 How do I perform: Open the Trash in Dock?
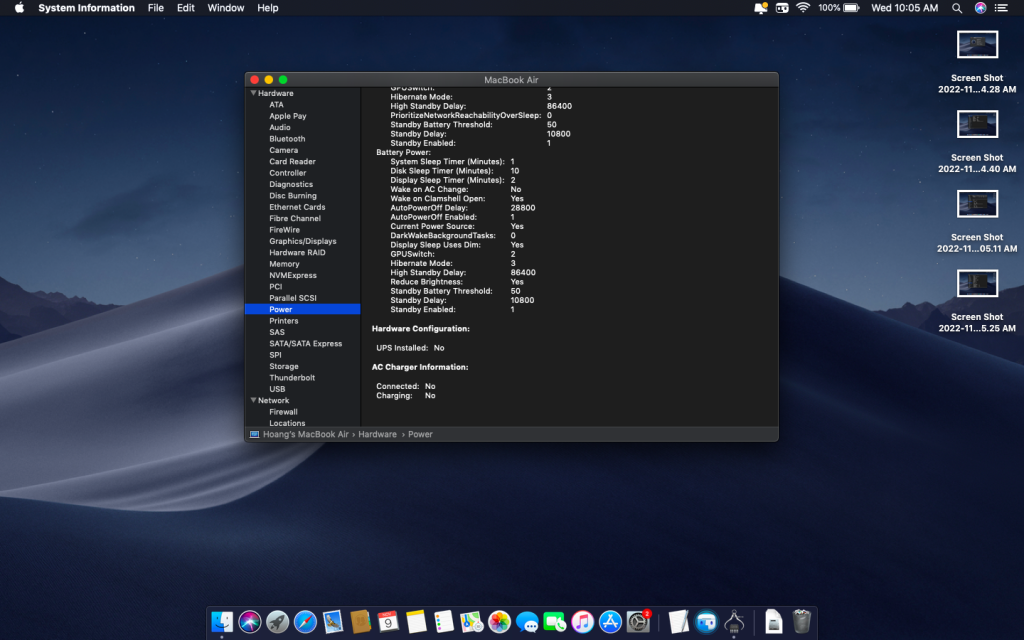point(801,621)
